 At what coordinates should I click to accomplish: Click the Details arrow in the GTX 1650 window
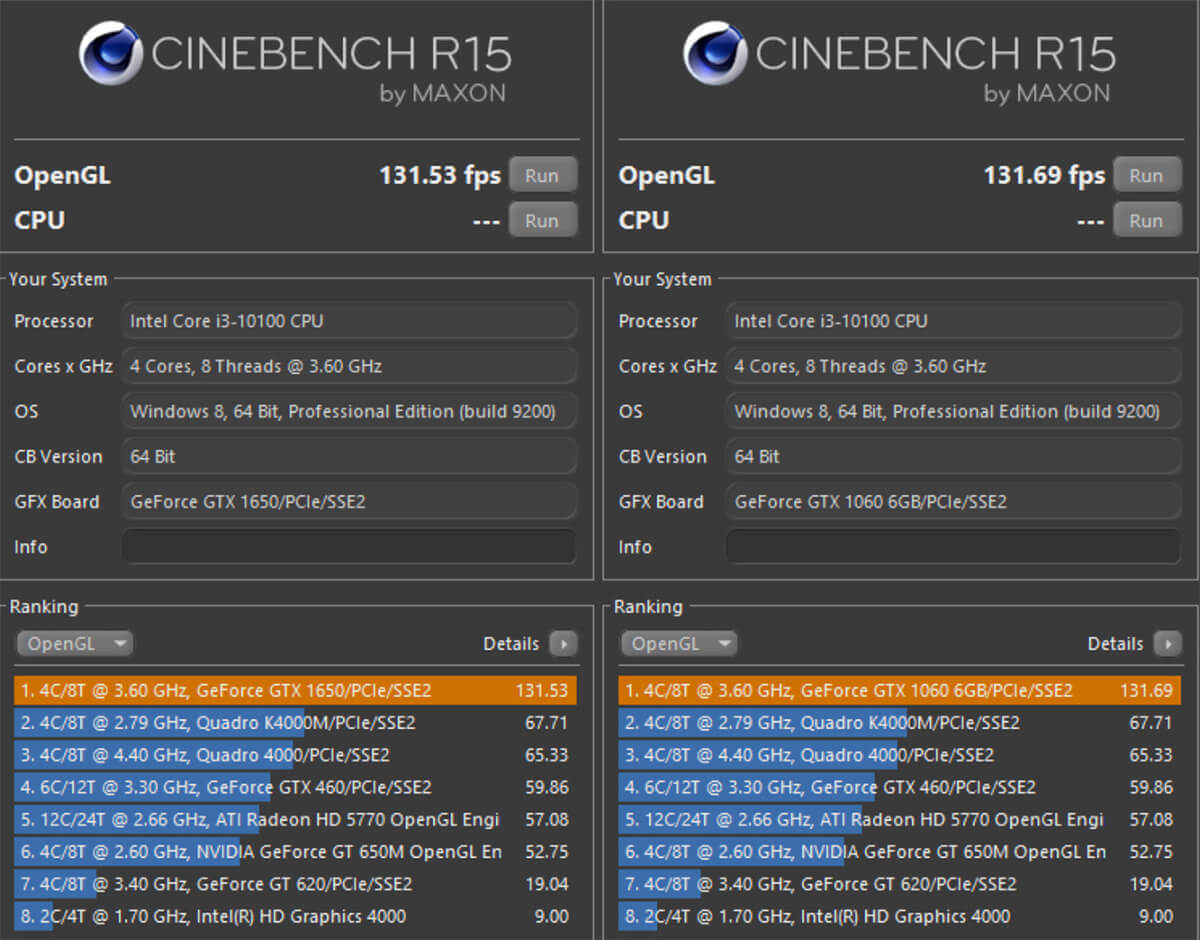(564, 643)
